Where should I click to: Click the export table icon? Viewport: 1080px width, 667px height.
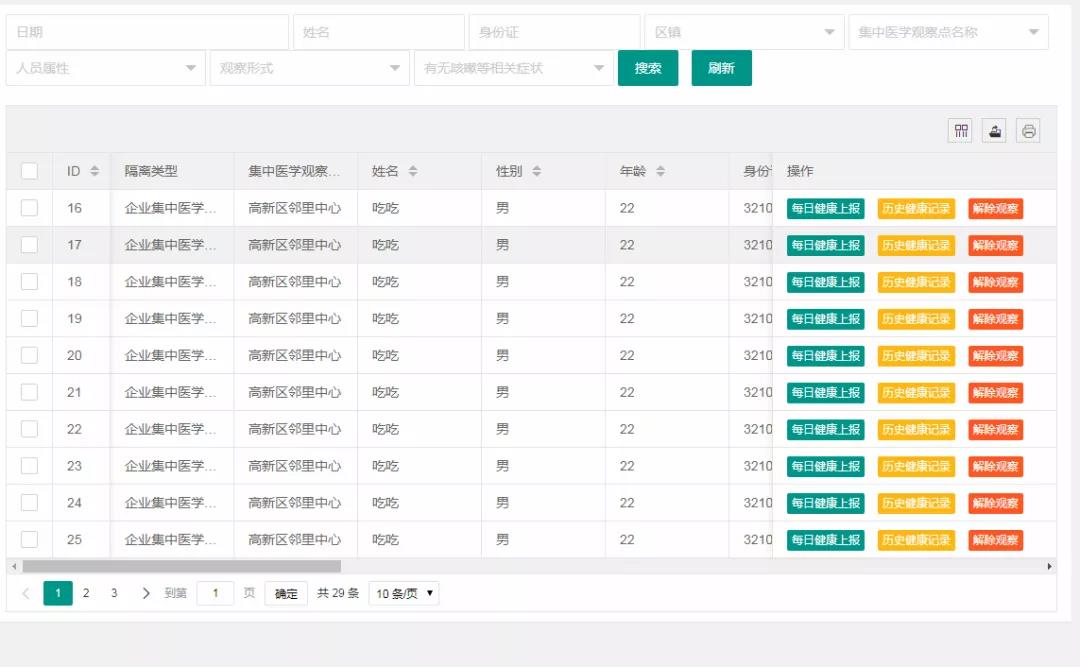click(x=994, y=131)
